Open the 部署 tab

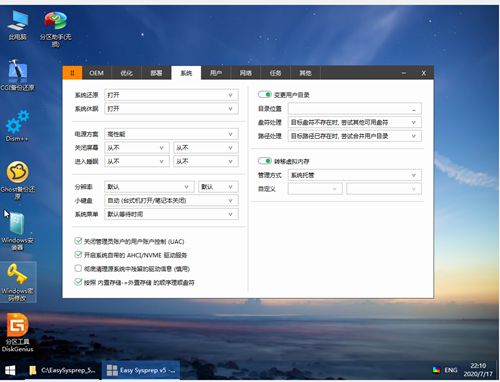pyautogui.click(x=156, y=73)
